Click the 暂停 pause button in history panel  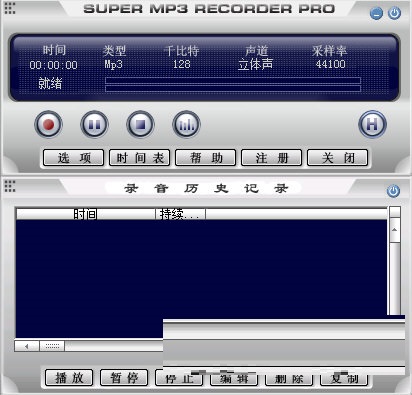[x=124, y=378]
